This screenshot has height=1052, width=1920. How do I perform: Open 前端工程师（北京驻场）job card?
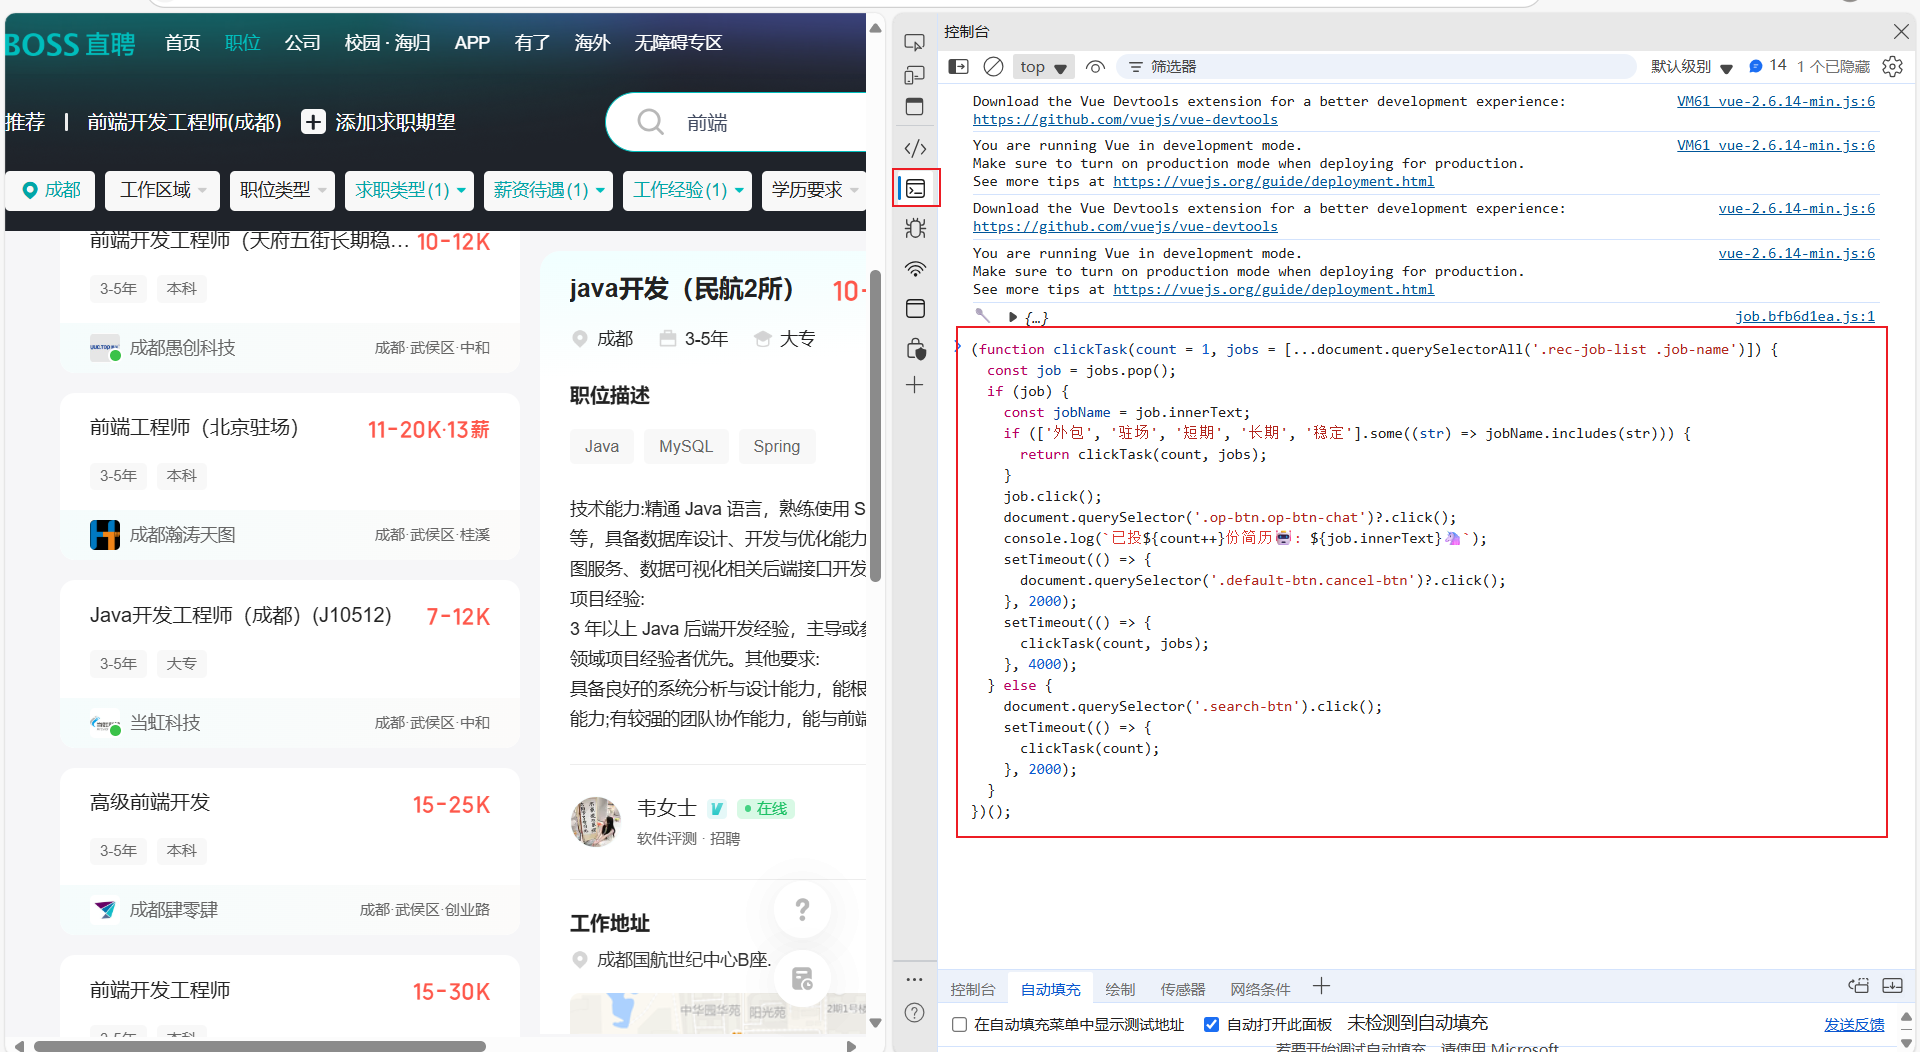[290, 476]
